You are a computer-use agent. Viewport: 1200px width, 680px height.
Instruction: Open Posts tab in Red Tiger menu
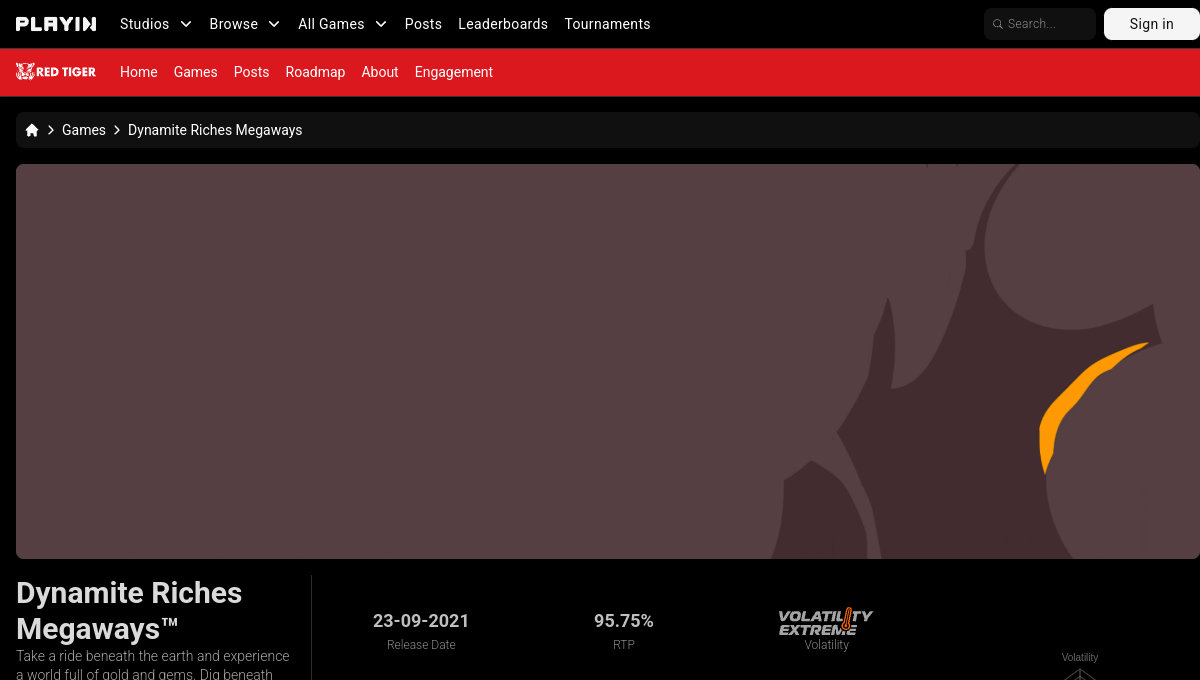click(251, 72)
